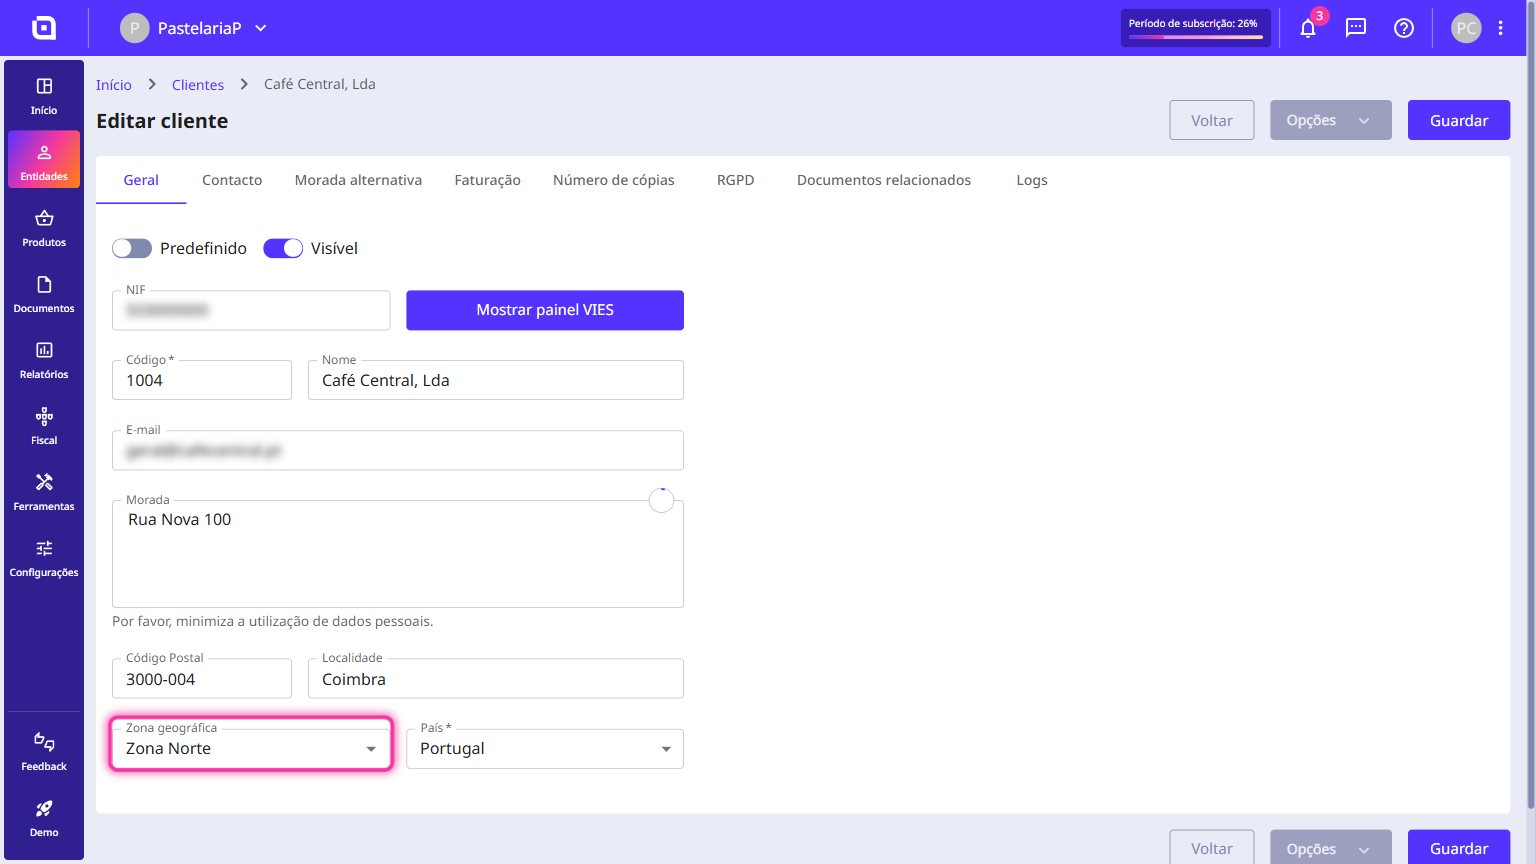Open the help question mark icon
Viewport: 1536px width, 864px height.
click(x=1404, y=28)
